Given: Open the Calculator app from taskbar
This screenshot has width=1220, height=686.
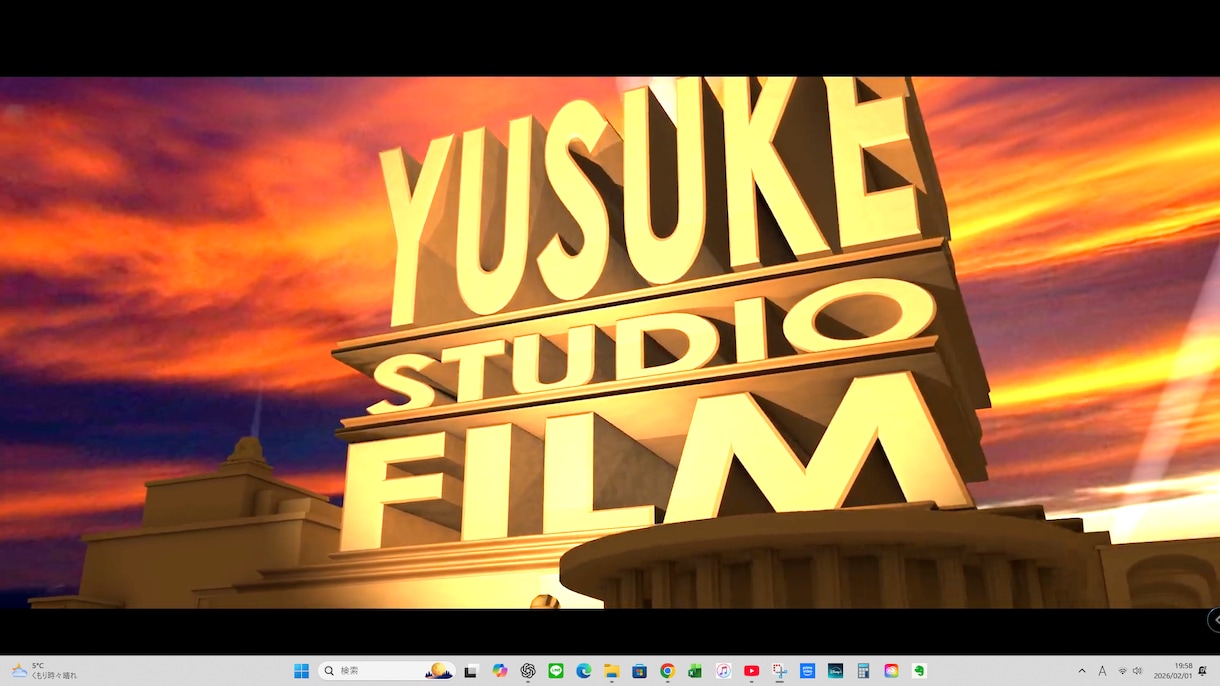Looking at the screenshot, I should tap(863, 671).
